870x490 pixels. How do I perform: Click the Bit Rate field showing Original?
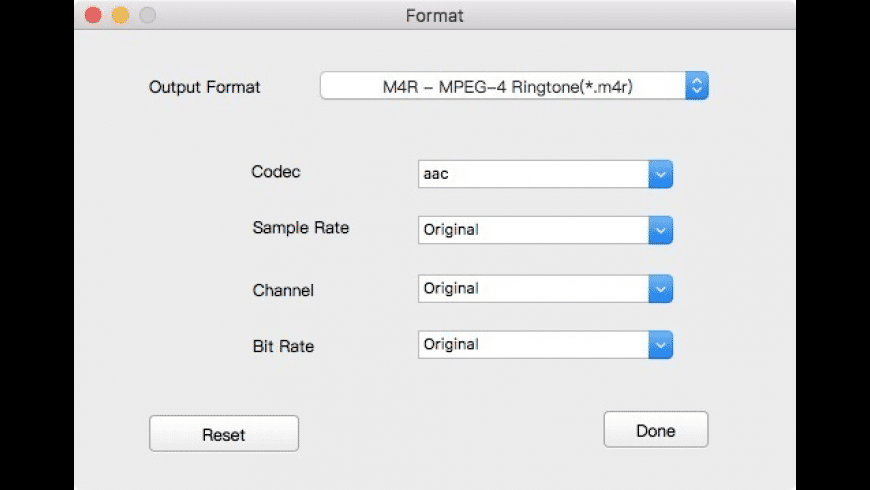point(533,345)
